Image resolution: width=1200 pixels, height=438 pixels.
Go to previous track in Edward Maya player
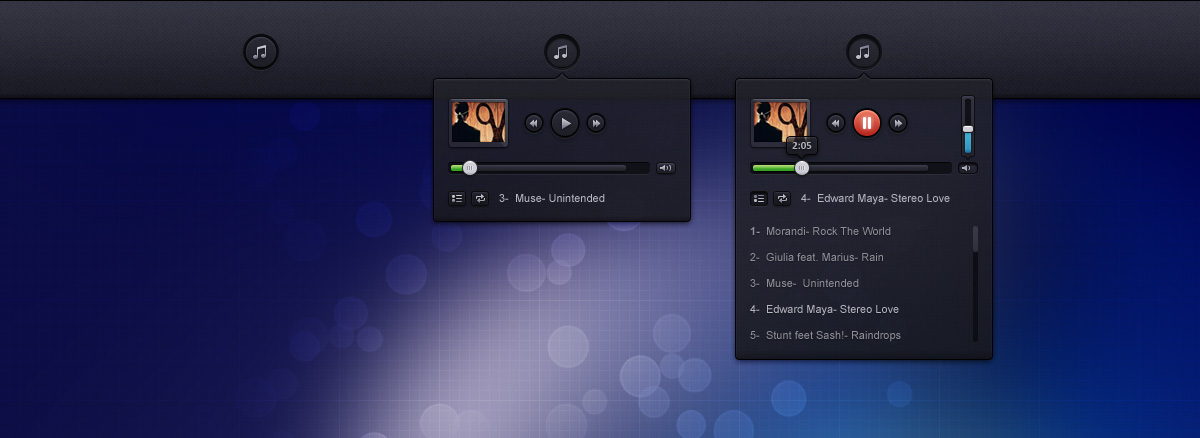coord(836,123)
